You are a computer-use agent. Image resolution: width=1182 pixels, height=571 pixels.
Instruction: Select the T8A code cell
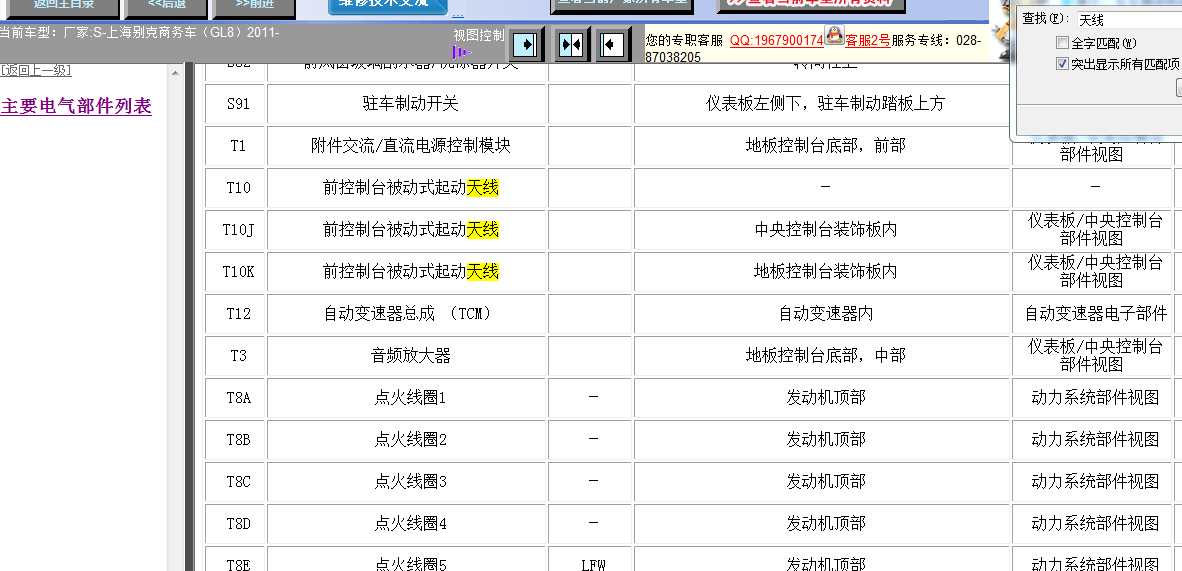click(x=237, y=398)
